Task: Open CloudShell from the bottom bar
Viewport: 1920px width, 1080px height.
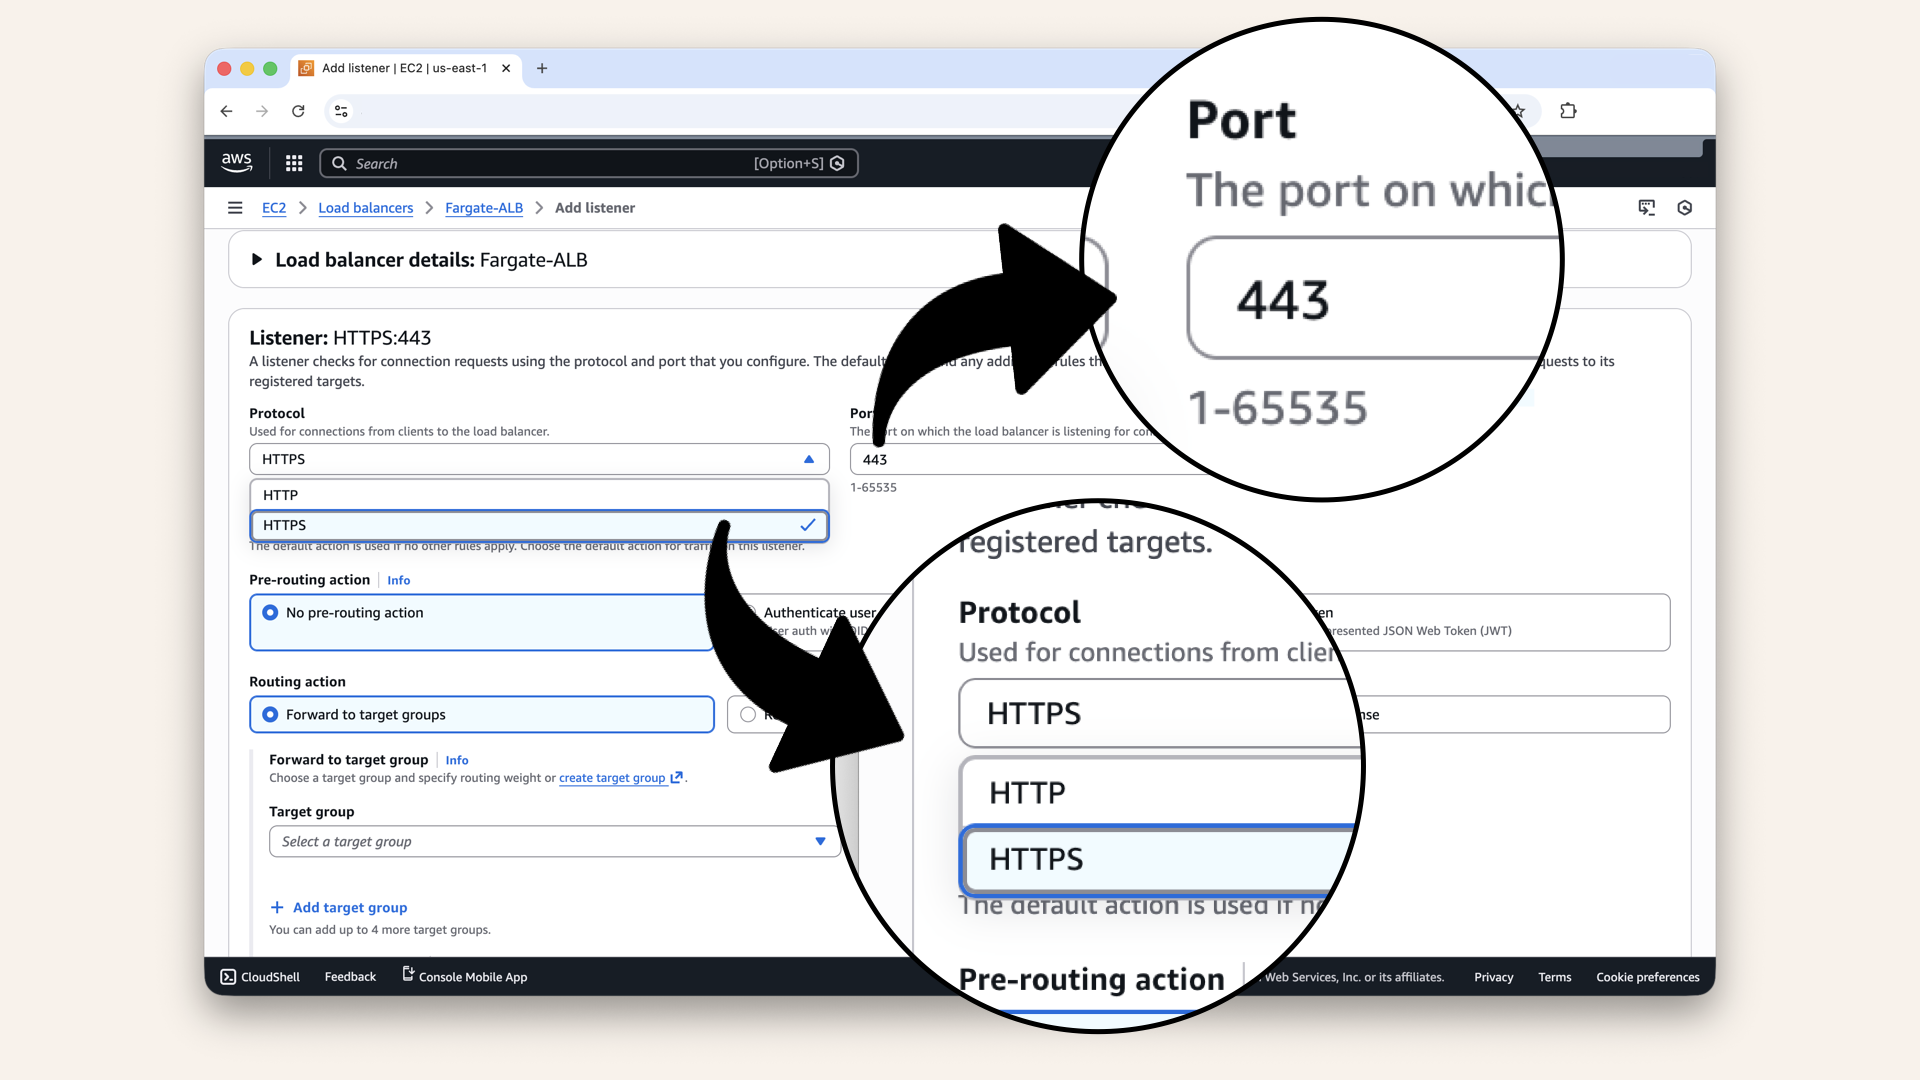Action: [x=259, y=977]
